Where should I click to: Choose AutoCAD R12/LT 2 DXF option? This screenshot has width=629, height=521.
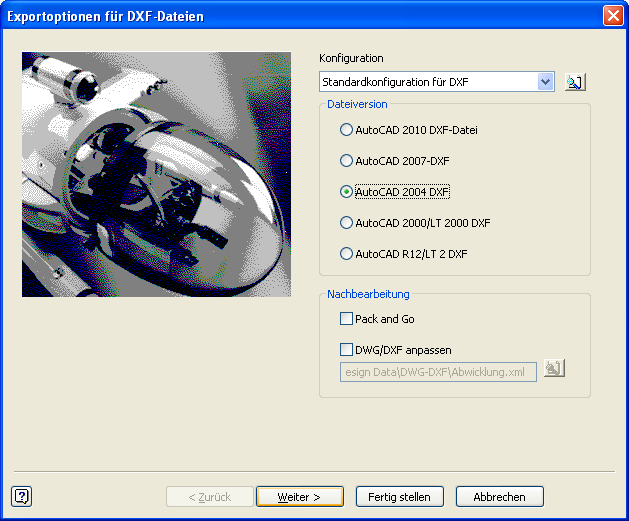[x=346, y=253]
